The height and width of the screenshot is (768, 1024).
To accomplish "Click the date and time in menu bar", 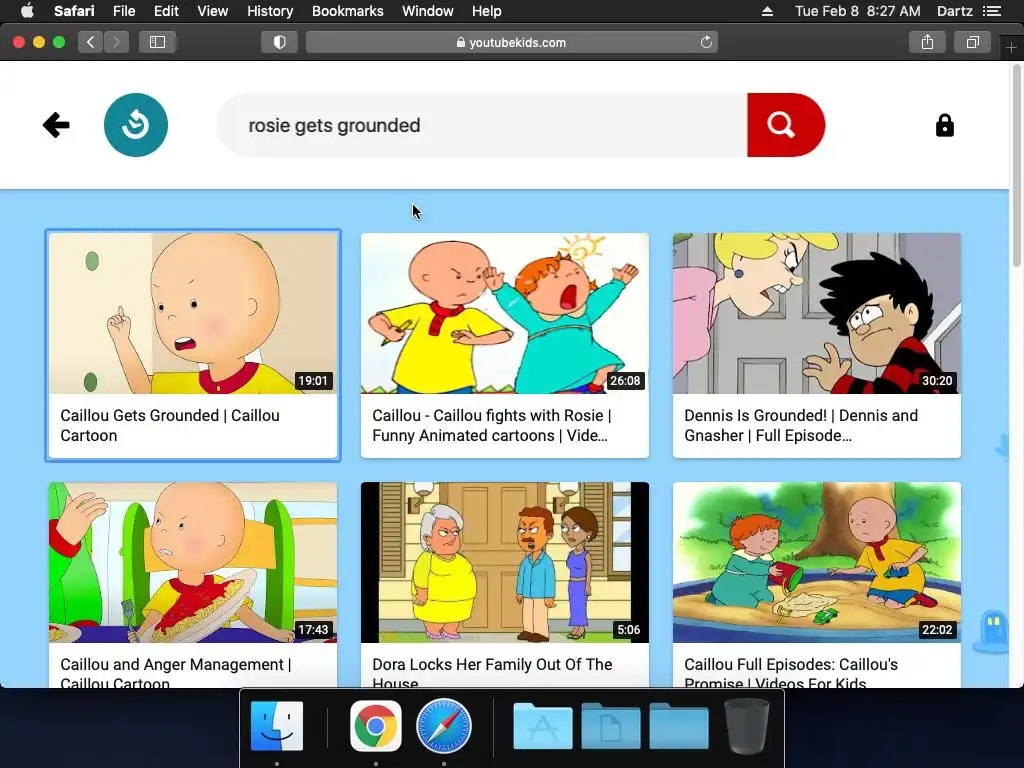I will pyautogui.click(x=857, y=11).
